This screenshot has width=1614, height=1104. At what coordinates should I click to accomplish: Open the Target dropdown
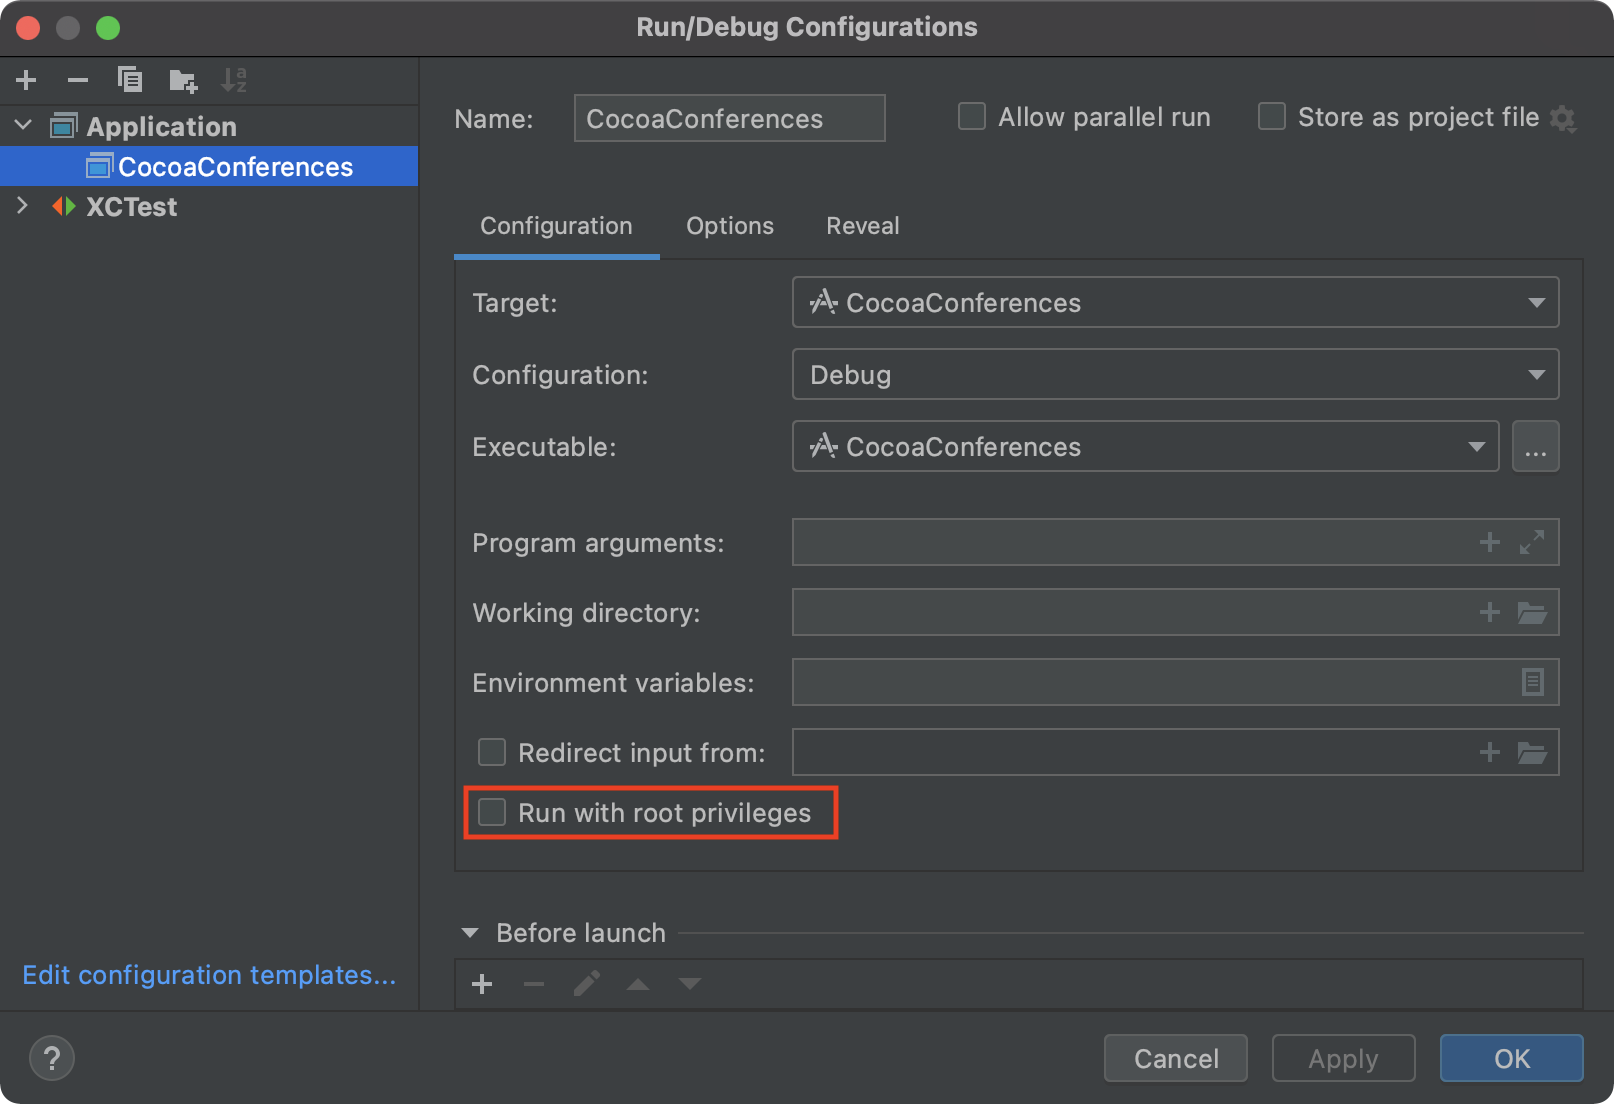pos(1176,302)
